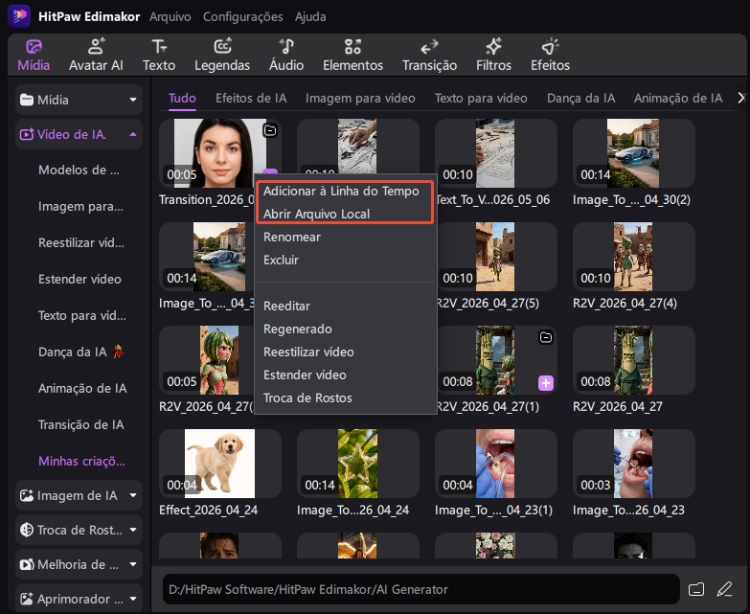
Task: Open Imagem para... sidebar item
Action: (80, 207)
